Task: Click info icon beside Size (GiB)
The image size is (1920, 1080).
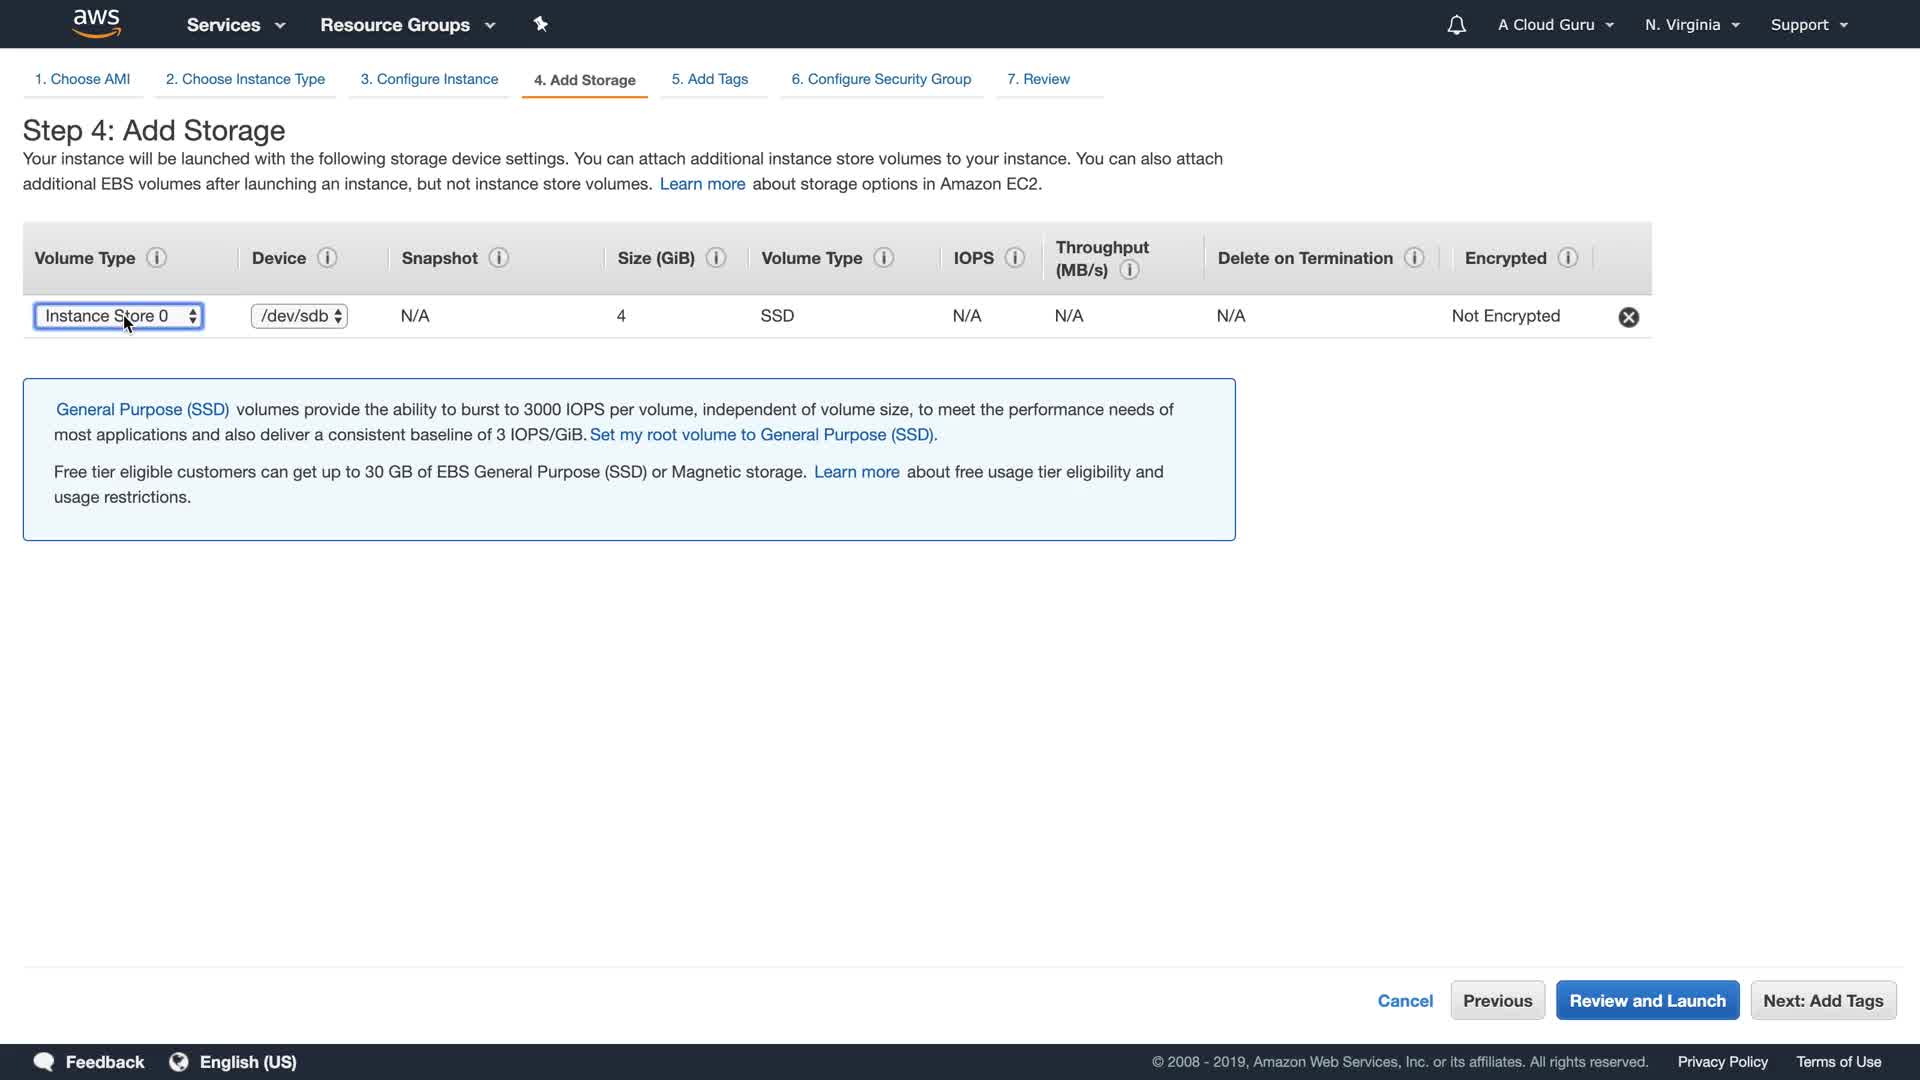Action: [716, 258]
